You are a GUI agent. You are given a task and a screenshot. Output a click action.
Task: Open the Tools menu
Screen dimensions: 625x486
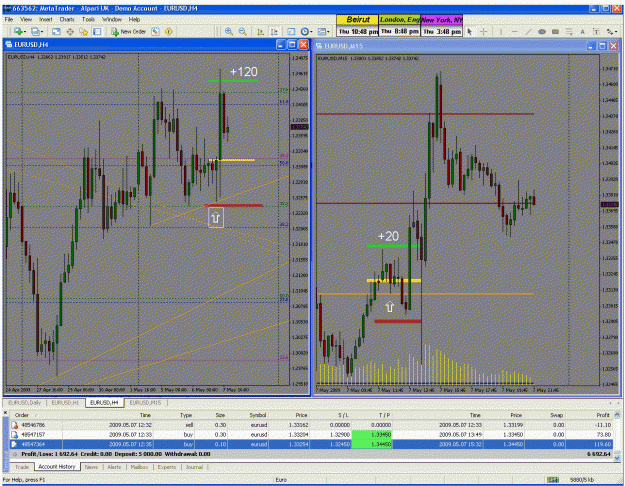[x=88, y=19]
